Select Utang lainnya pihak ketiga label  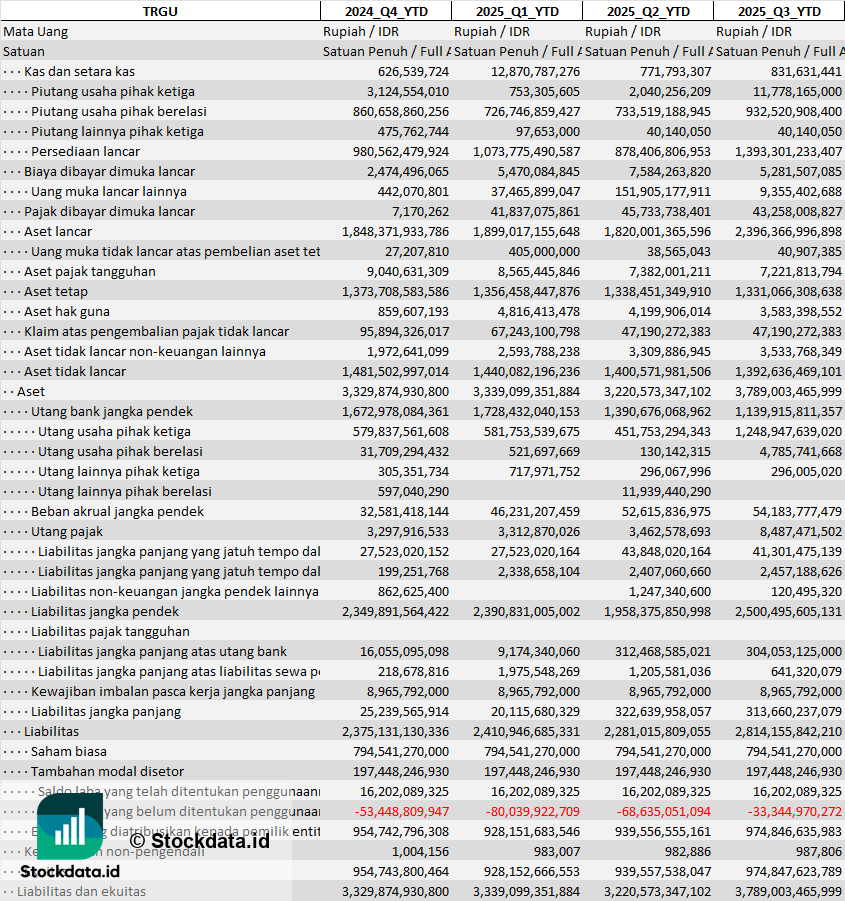119,472
